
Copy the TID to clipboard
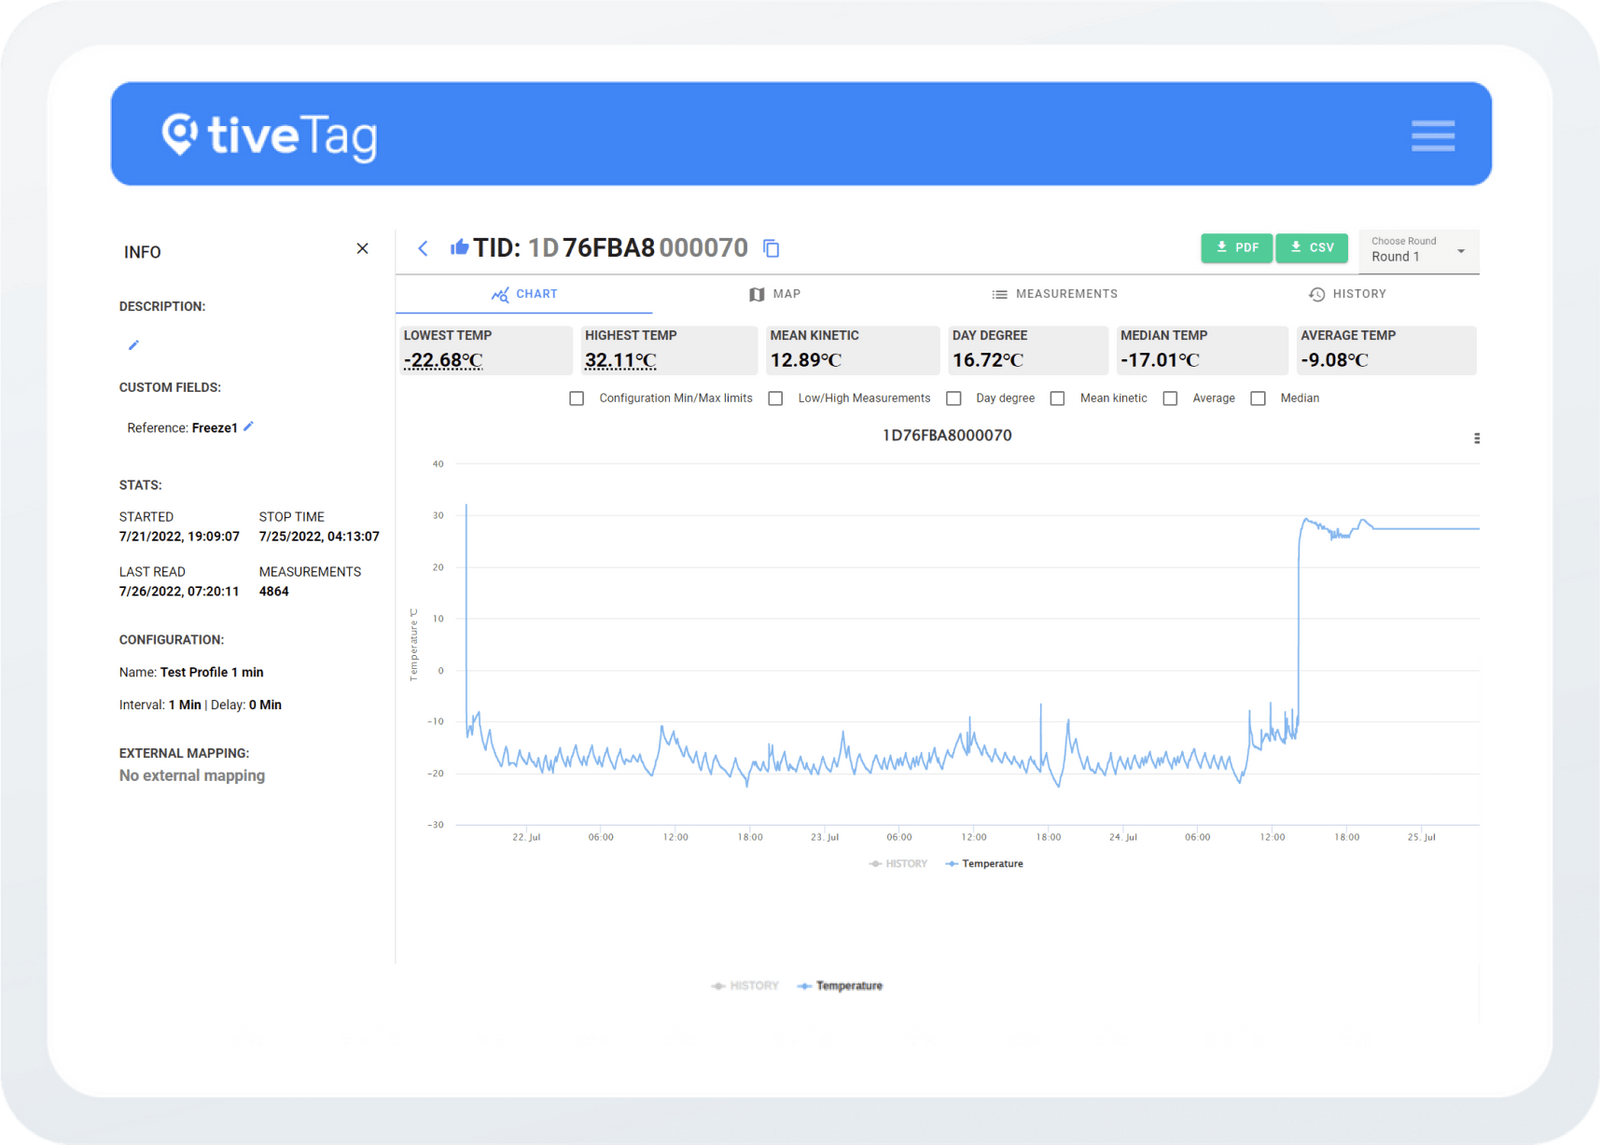(x=771, y=249)
